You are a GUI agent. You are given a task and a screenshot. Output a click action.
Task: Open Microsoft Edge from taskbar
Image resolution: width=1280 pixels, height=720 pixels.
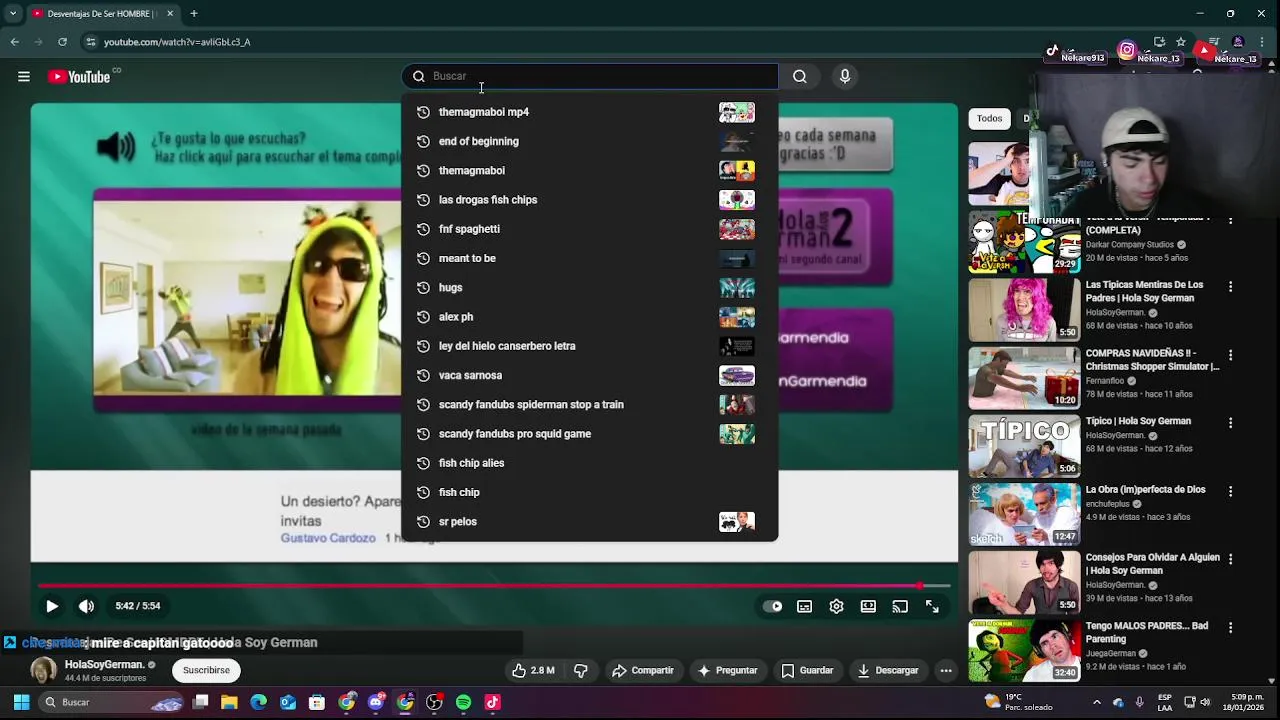[259, 702]
